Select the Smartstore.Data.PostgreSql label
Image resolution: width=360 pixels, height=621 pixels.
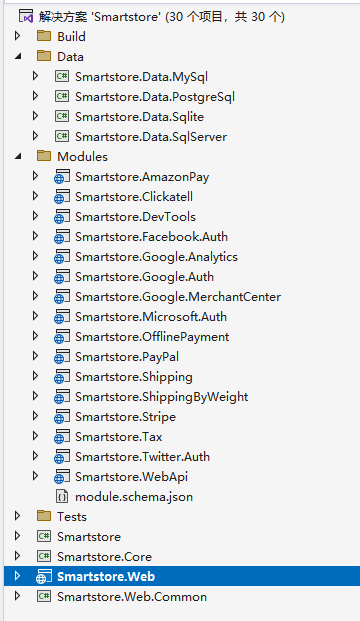(155, 97)
